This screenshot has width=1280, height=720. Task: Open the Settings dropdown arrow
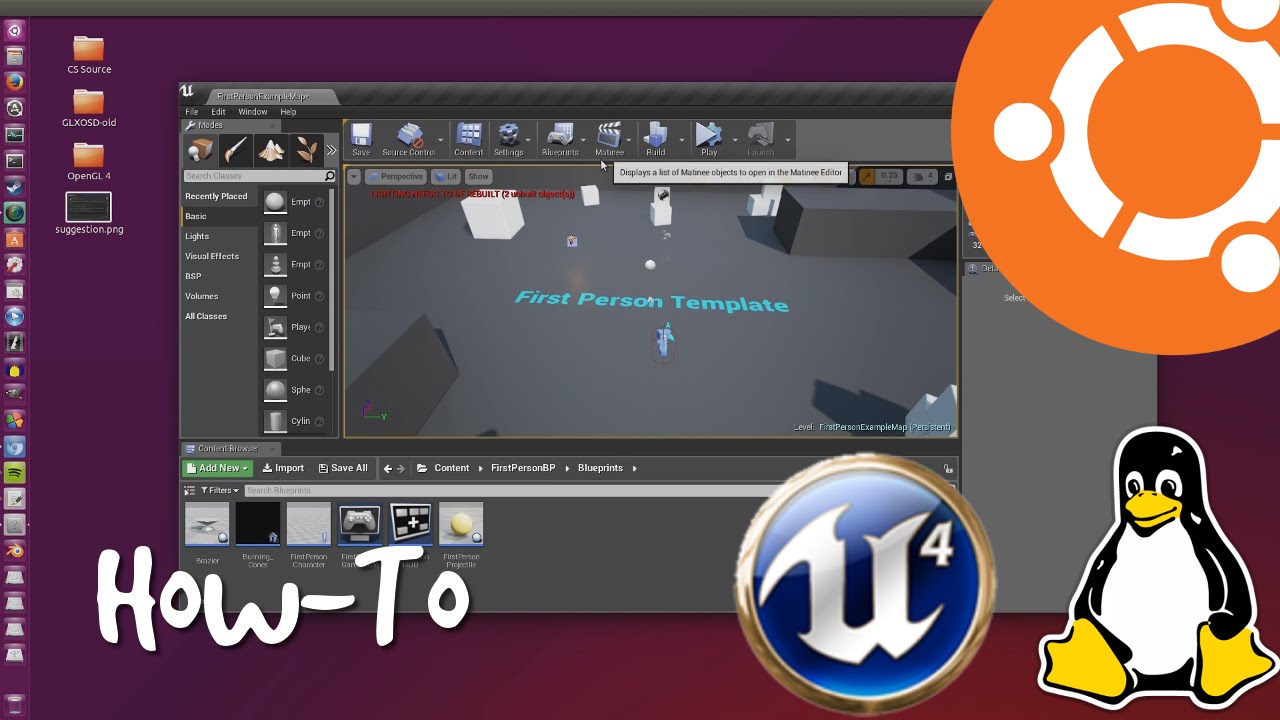pyautogui.click(x=529, y=140)
